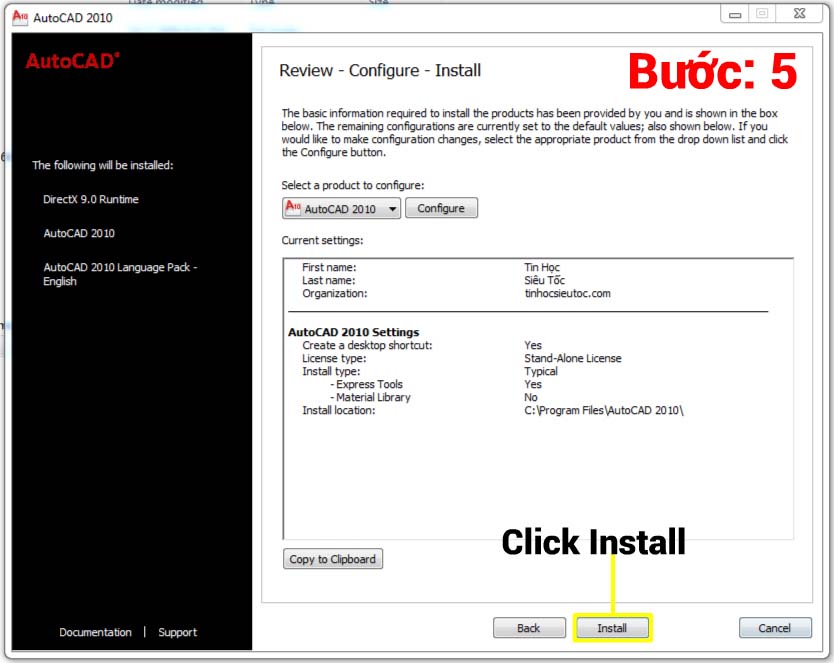This screenshot has height=663, width=834.
Task: Open the product selection dropdown
Action: 341,208
